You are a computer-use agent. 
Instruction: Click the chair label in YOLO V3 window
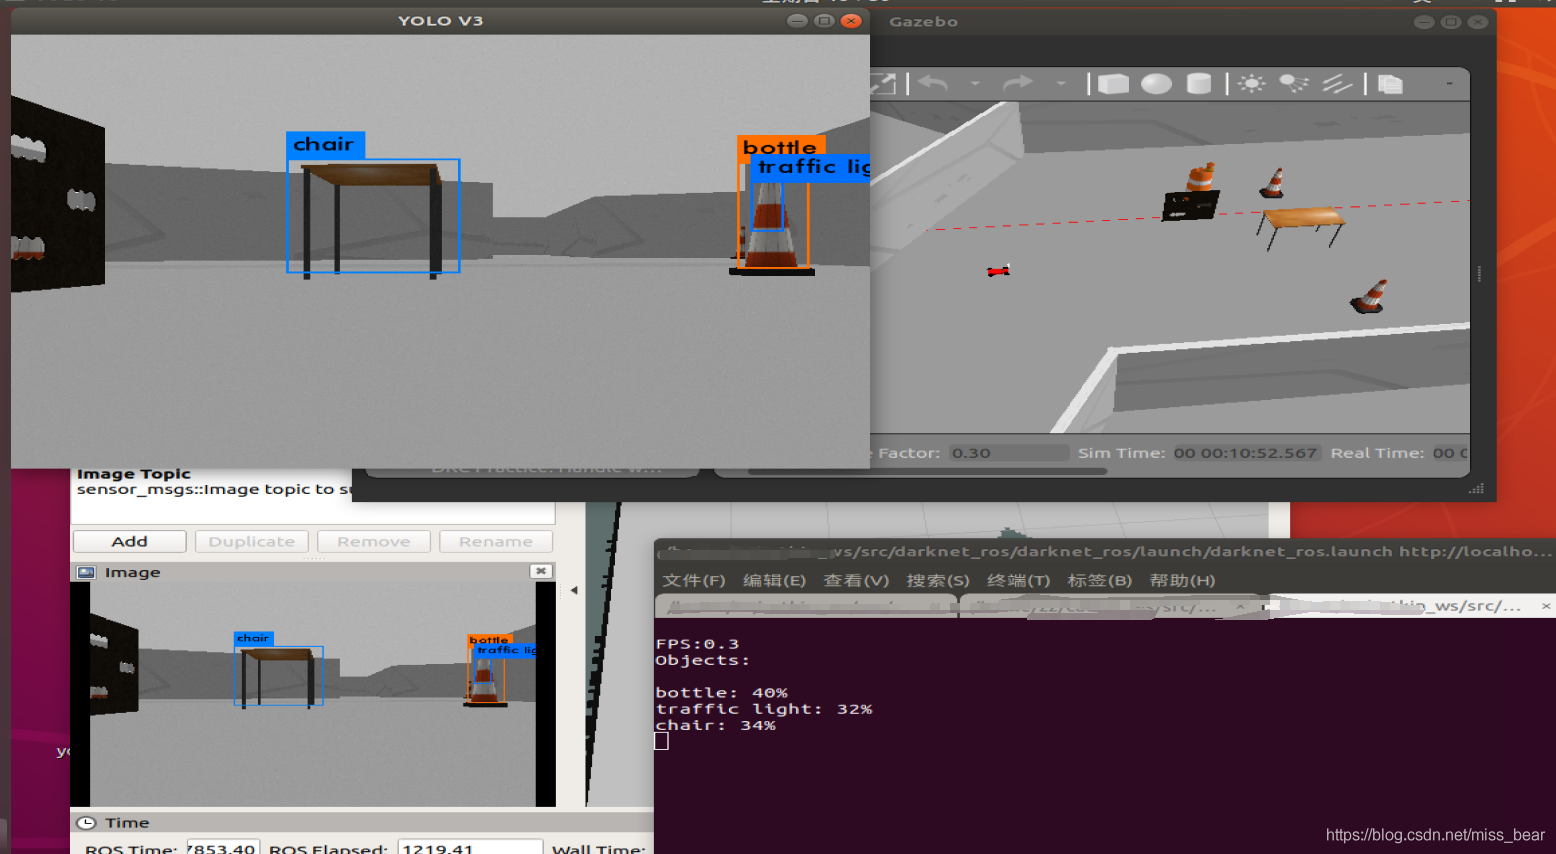tap(325, 145)
